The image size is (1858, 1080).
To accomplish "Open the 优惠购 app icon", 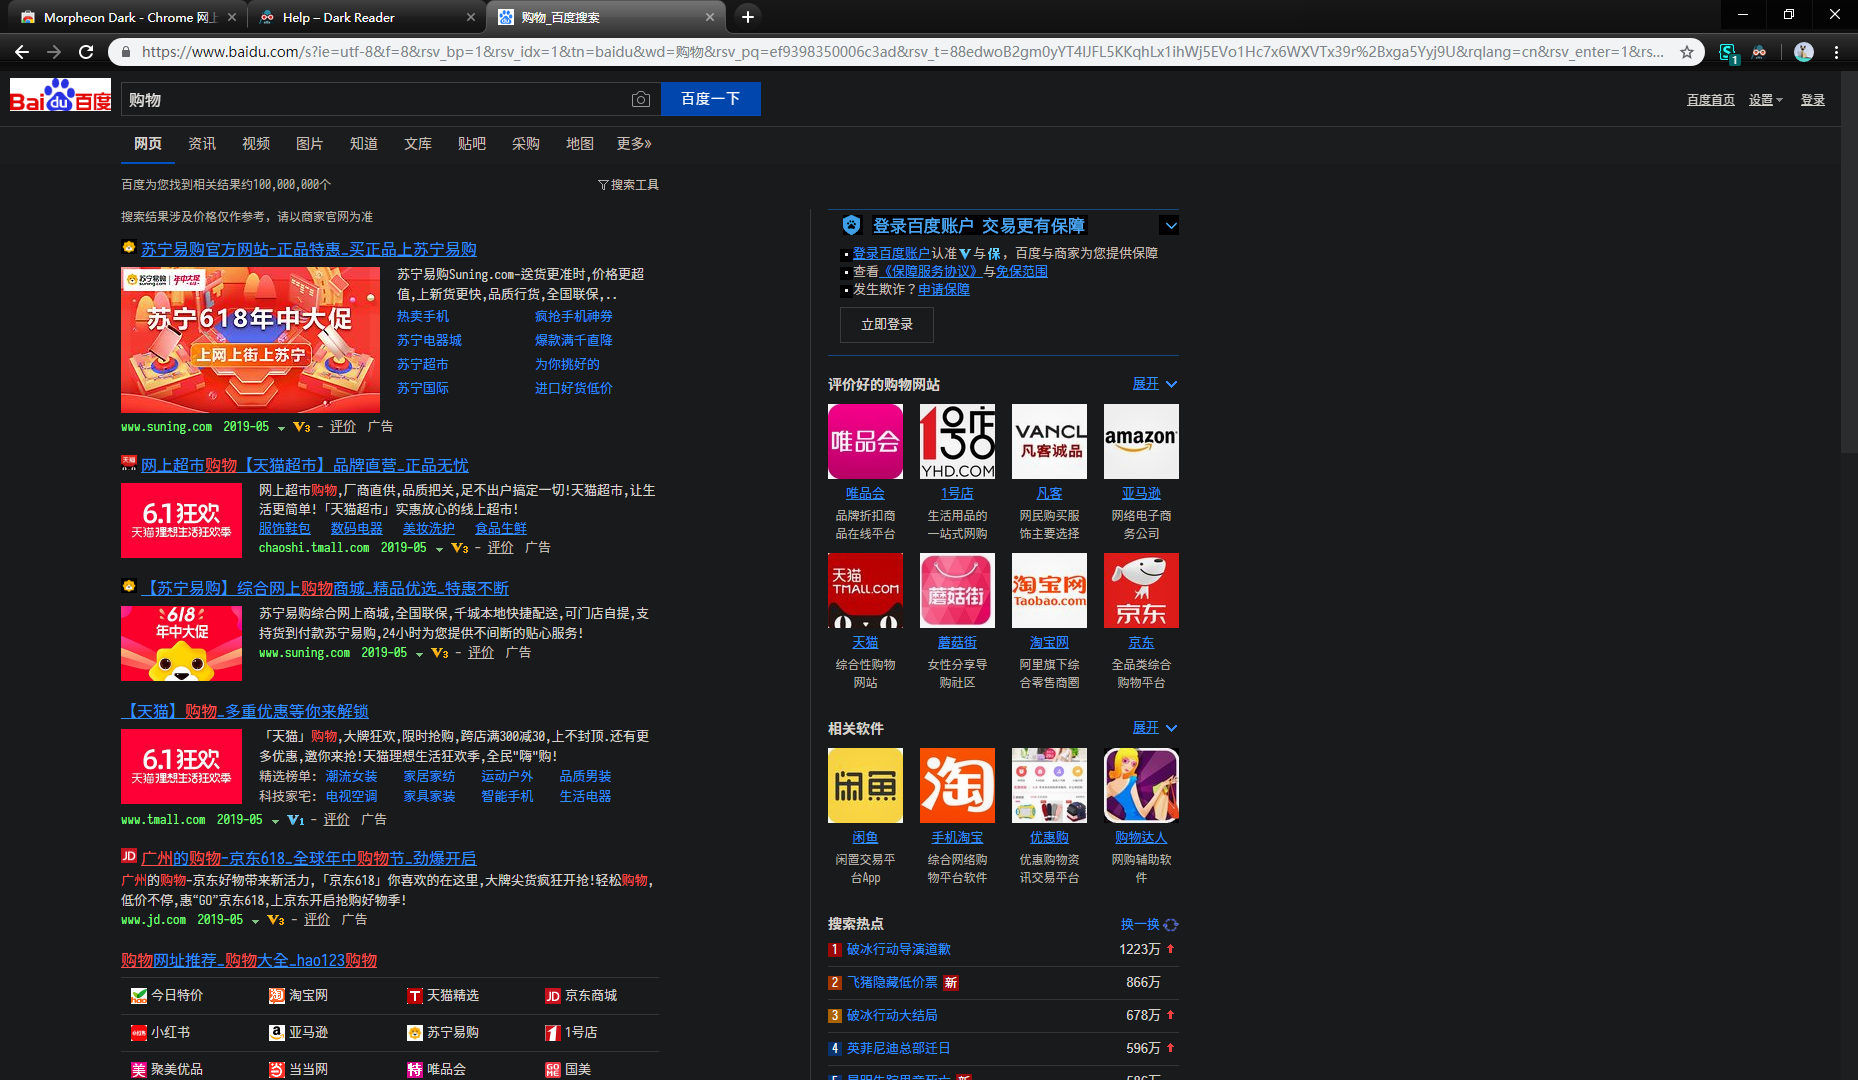I will [1049, 785].
